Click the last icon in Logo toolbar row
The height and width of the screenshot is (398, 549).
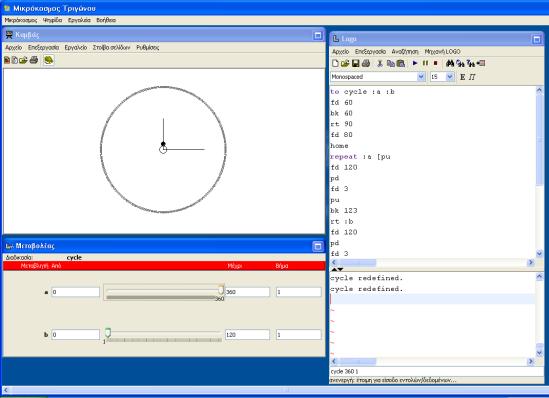point(481,63)
